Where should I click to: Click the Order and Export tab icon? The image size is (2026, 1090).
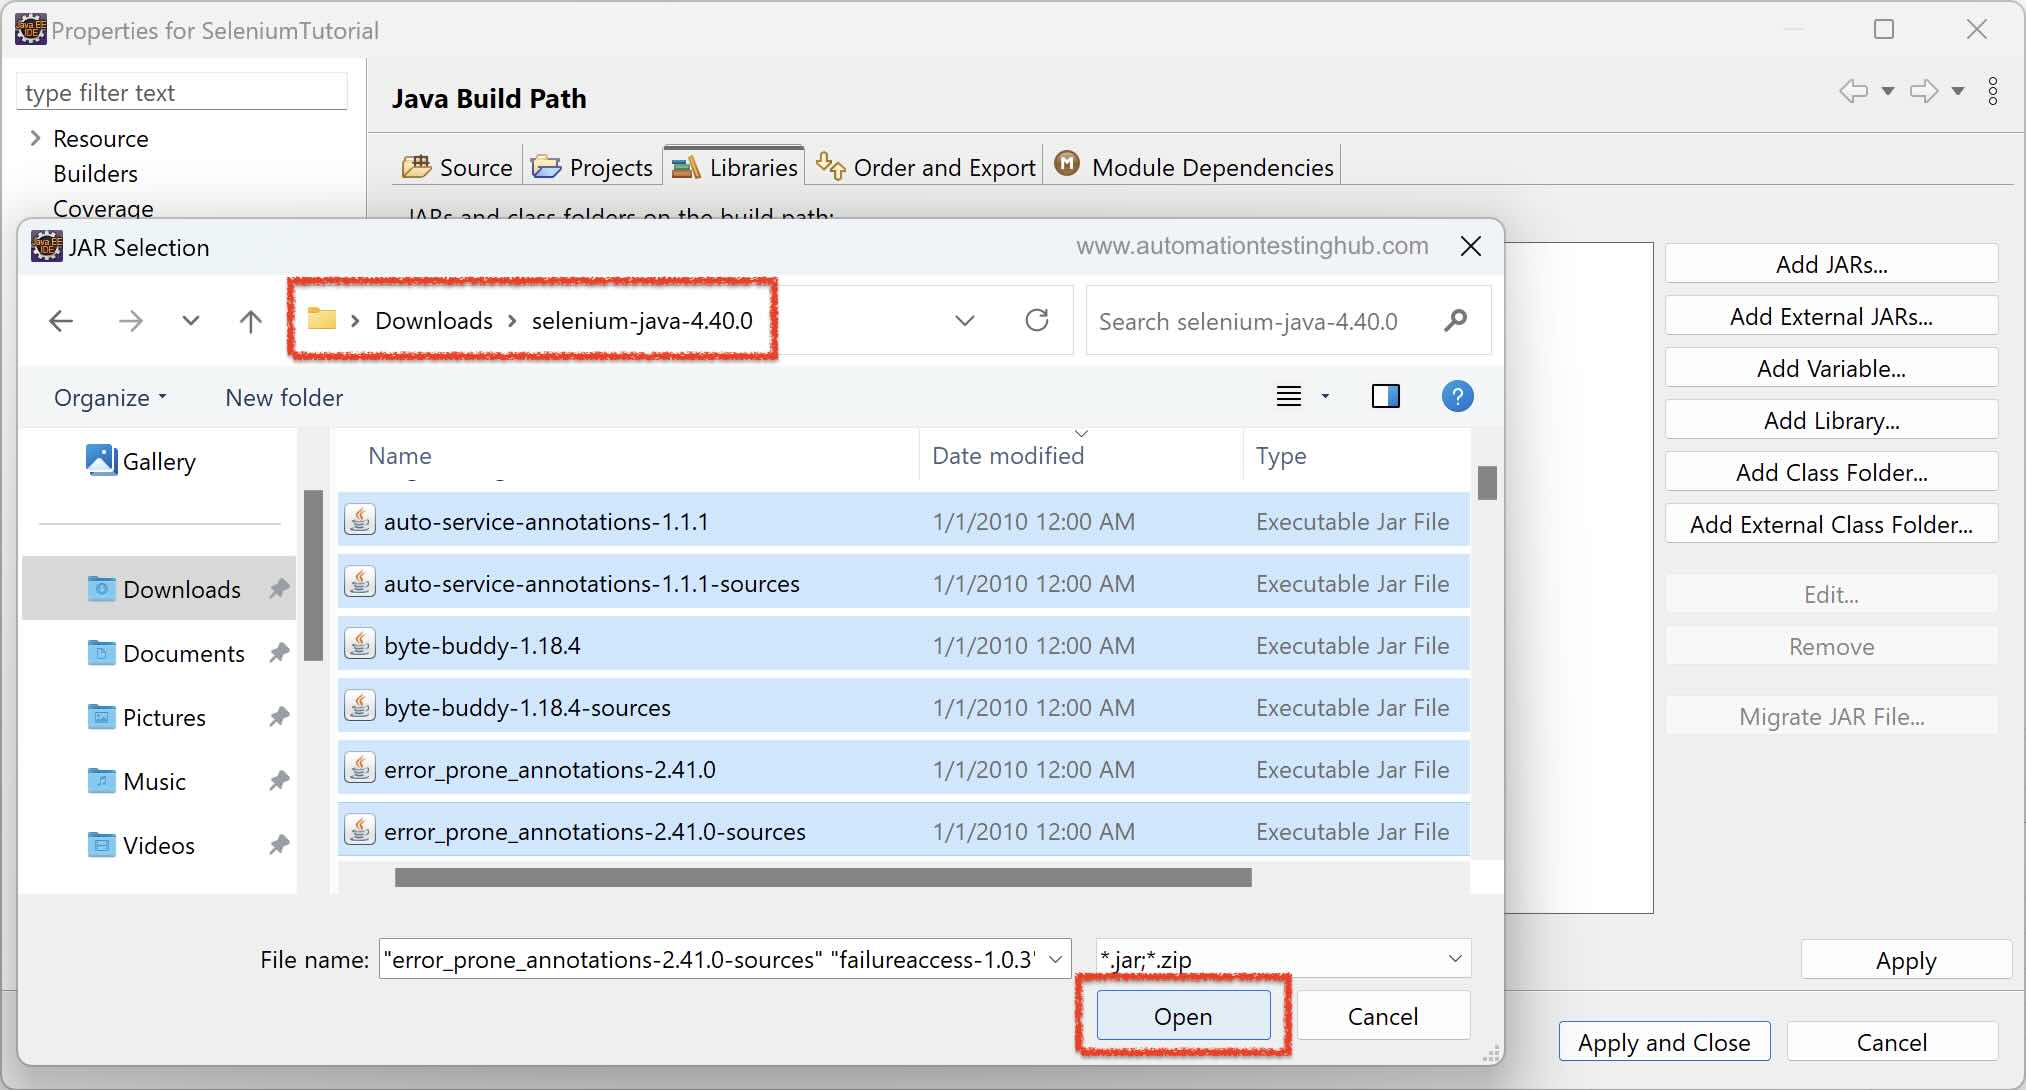pyautogui.click(x=831, y=166)
